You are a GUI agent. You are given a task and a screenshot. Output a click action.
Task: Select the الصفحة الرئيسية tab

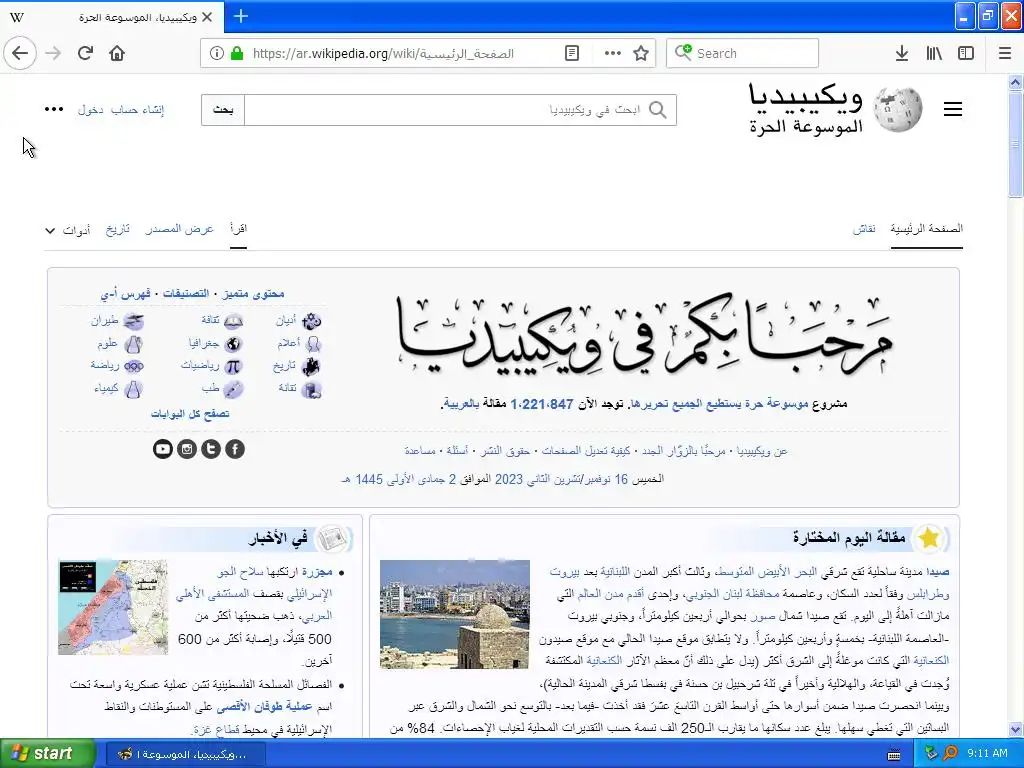point(927,229)
